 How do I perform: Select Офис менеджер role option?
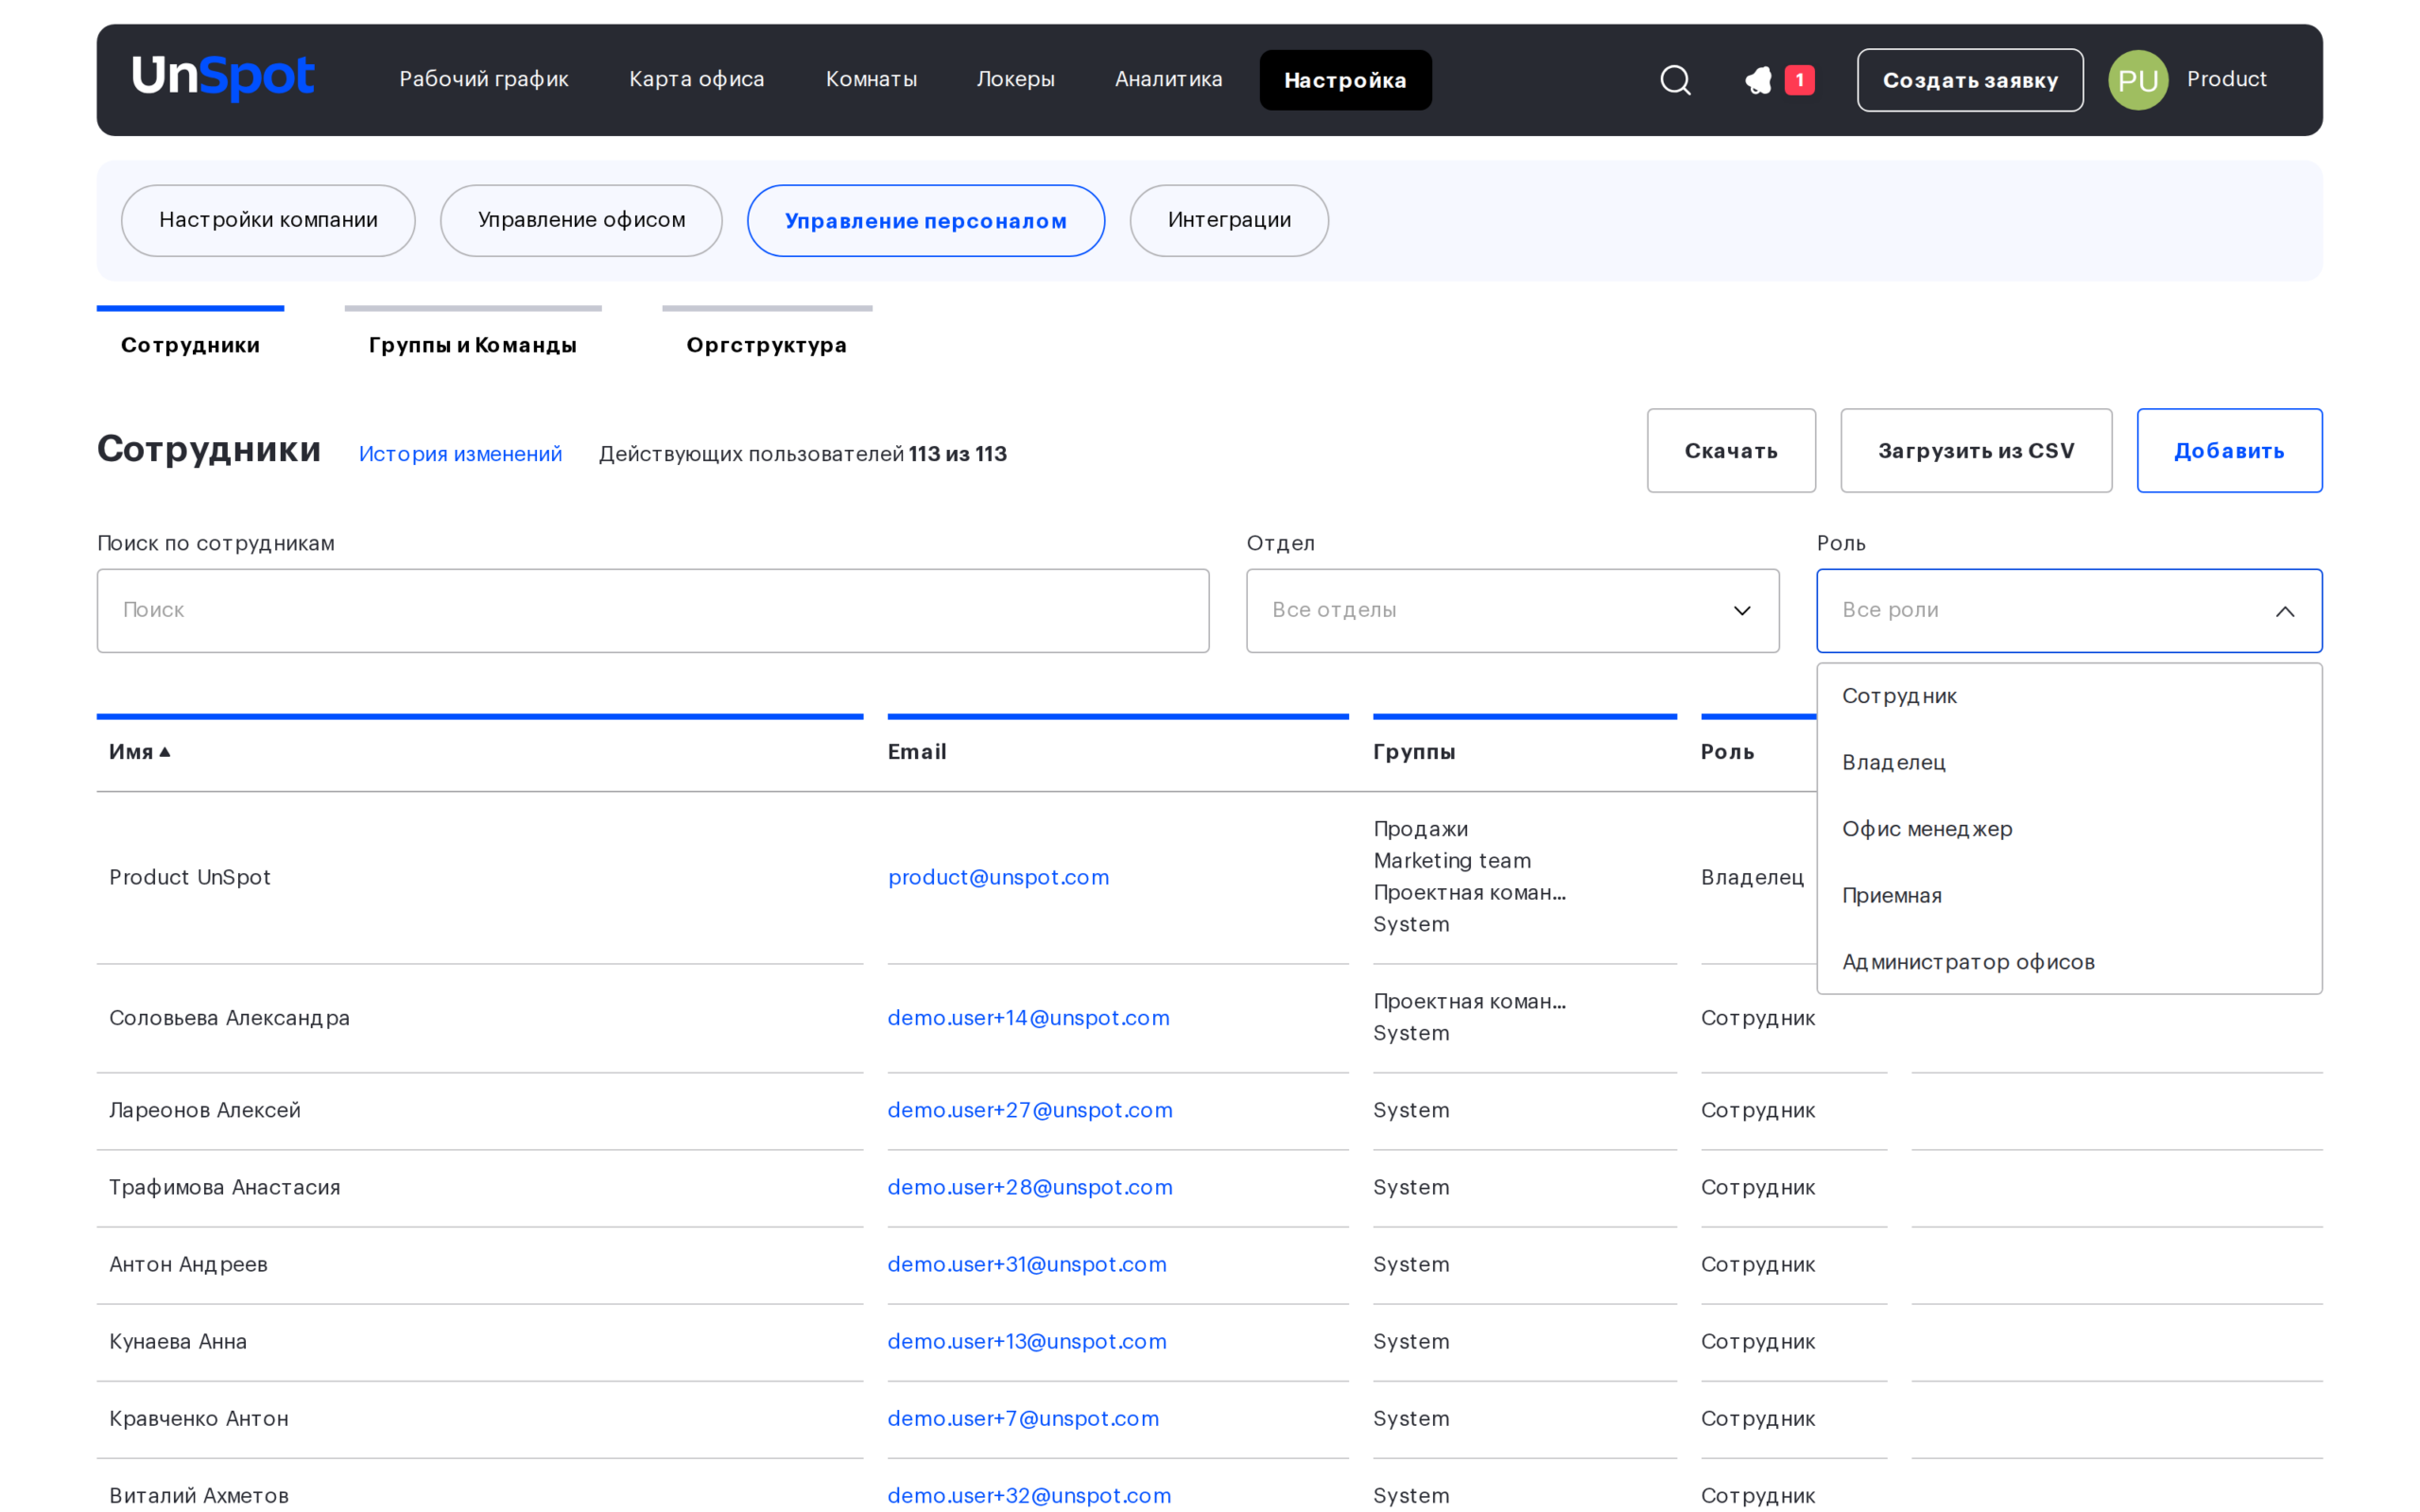click(x=2068, y=829)
